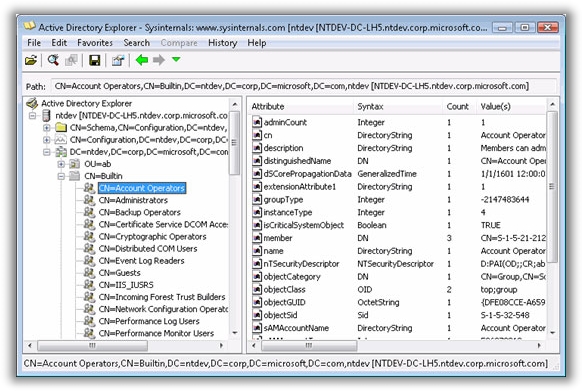
Task: Click the CN=Schema folder icon
Action: pos(61,127)
